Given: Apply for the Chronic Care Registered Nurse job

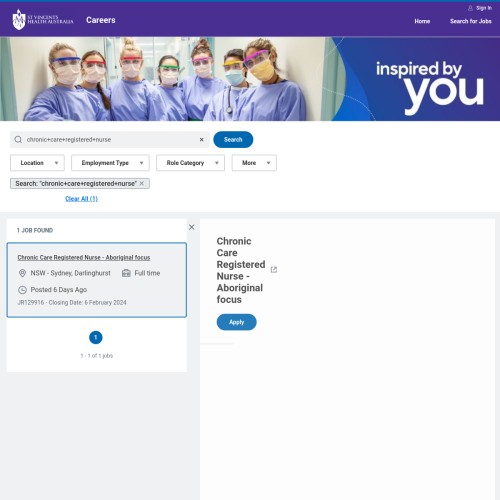Looking at the screenshot, I should (x=236, y=322).
